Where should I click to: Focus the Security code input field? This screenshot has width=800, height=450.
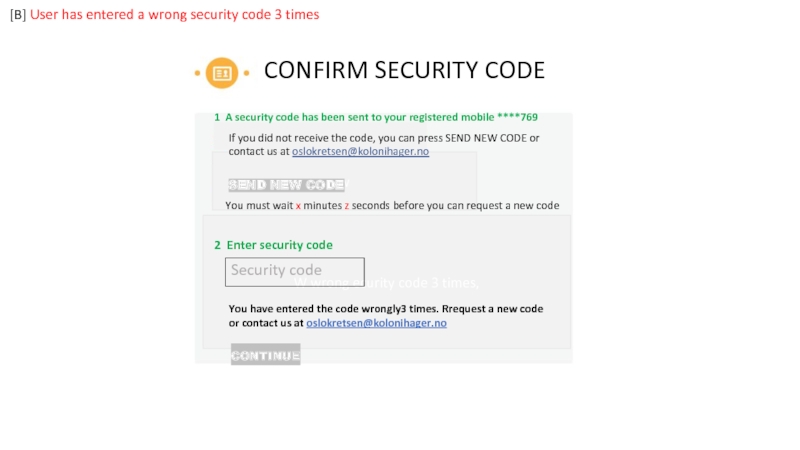click(x=294, y=271)
